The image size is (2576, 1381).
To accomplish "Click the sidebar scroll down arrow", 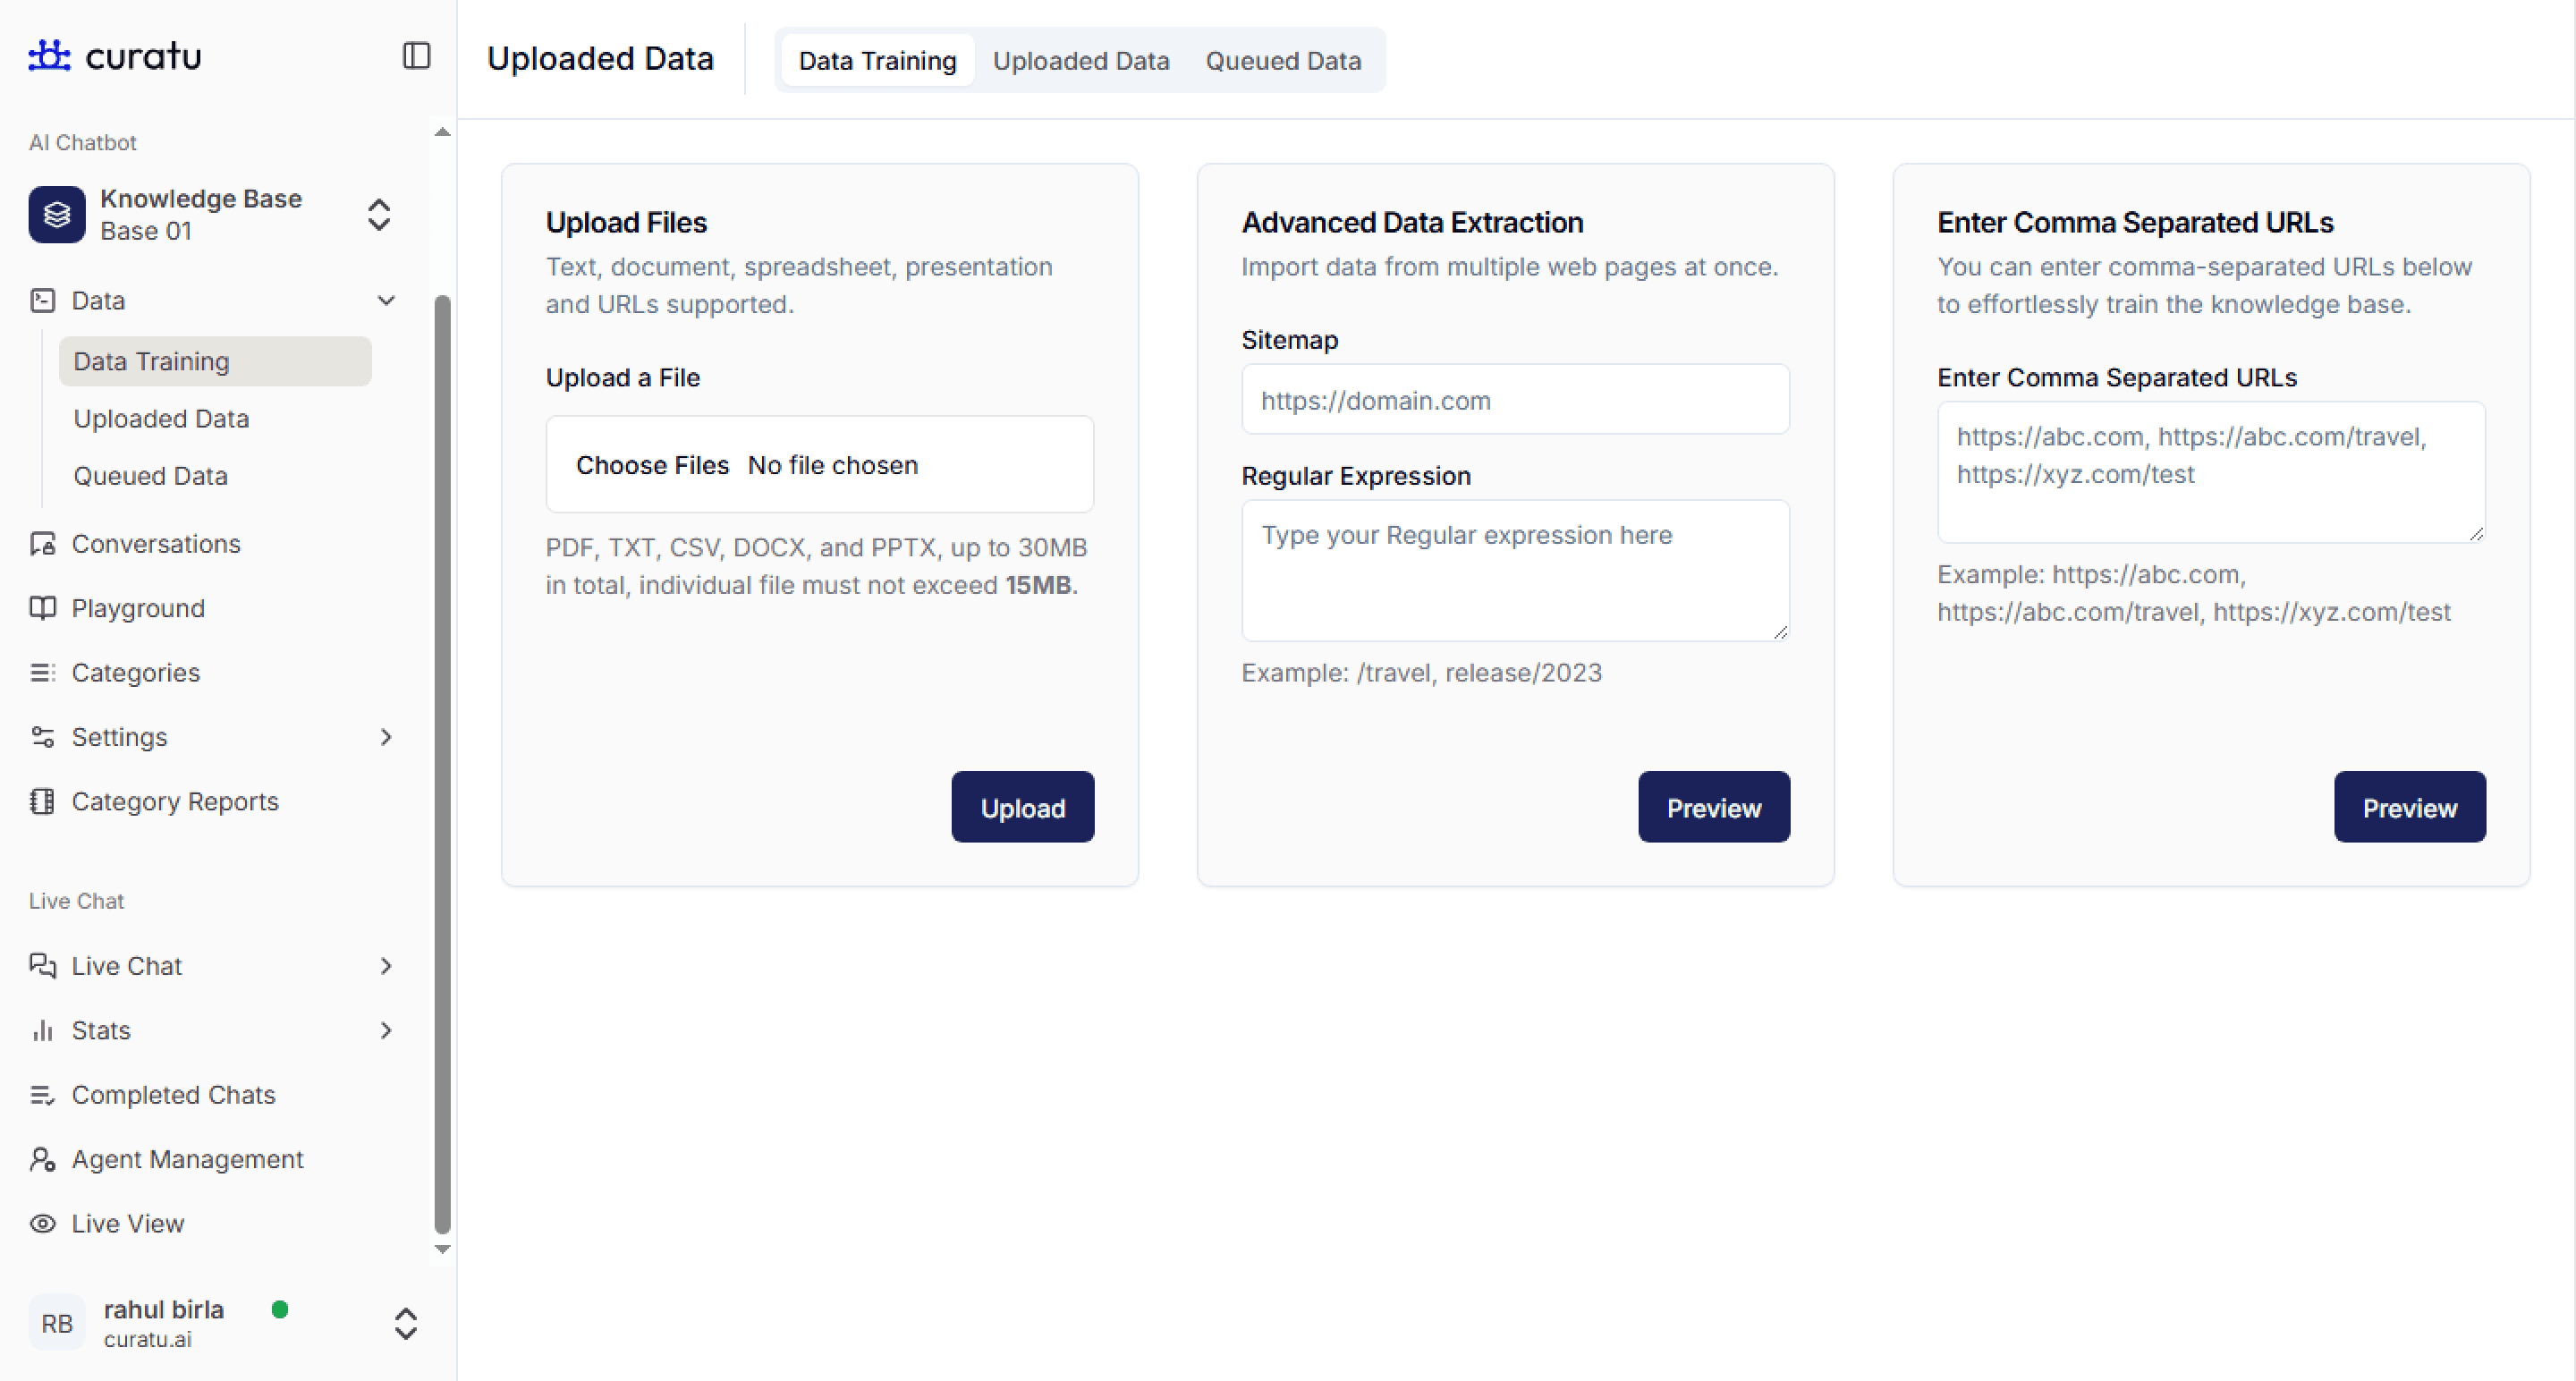I will click(x=442, y=1249).
